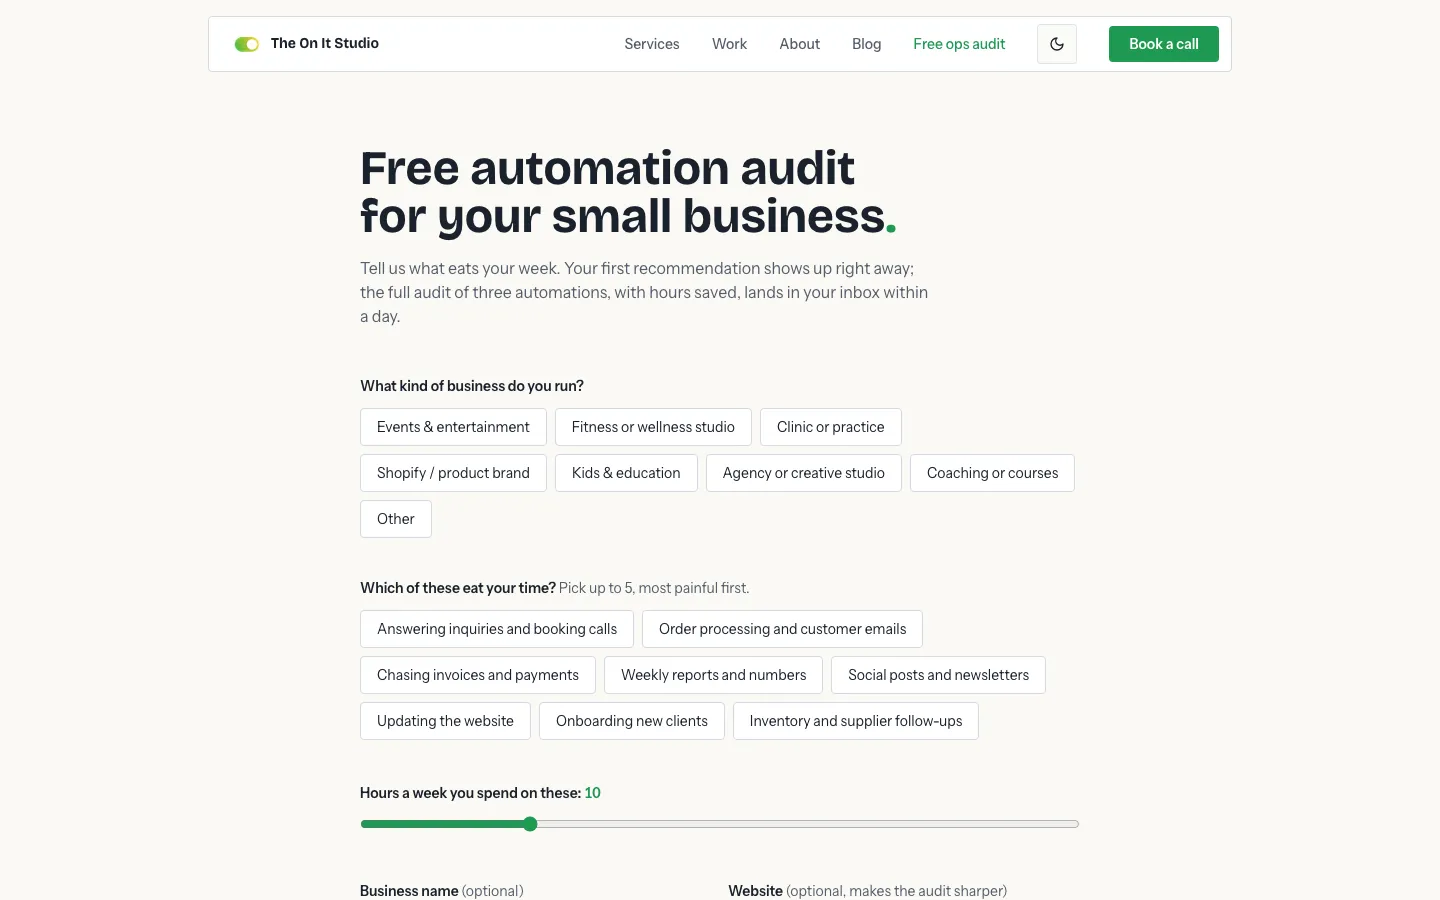
Task: Pick the Other business type
Action: (396, 519)
